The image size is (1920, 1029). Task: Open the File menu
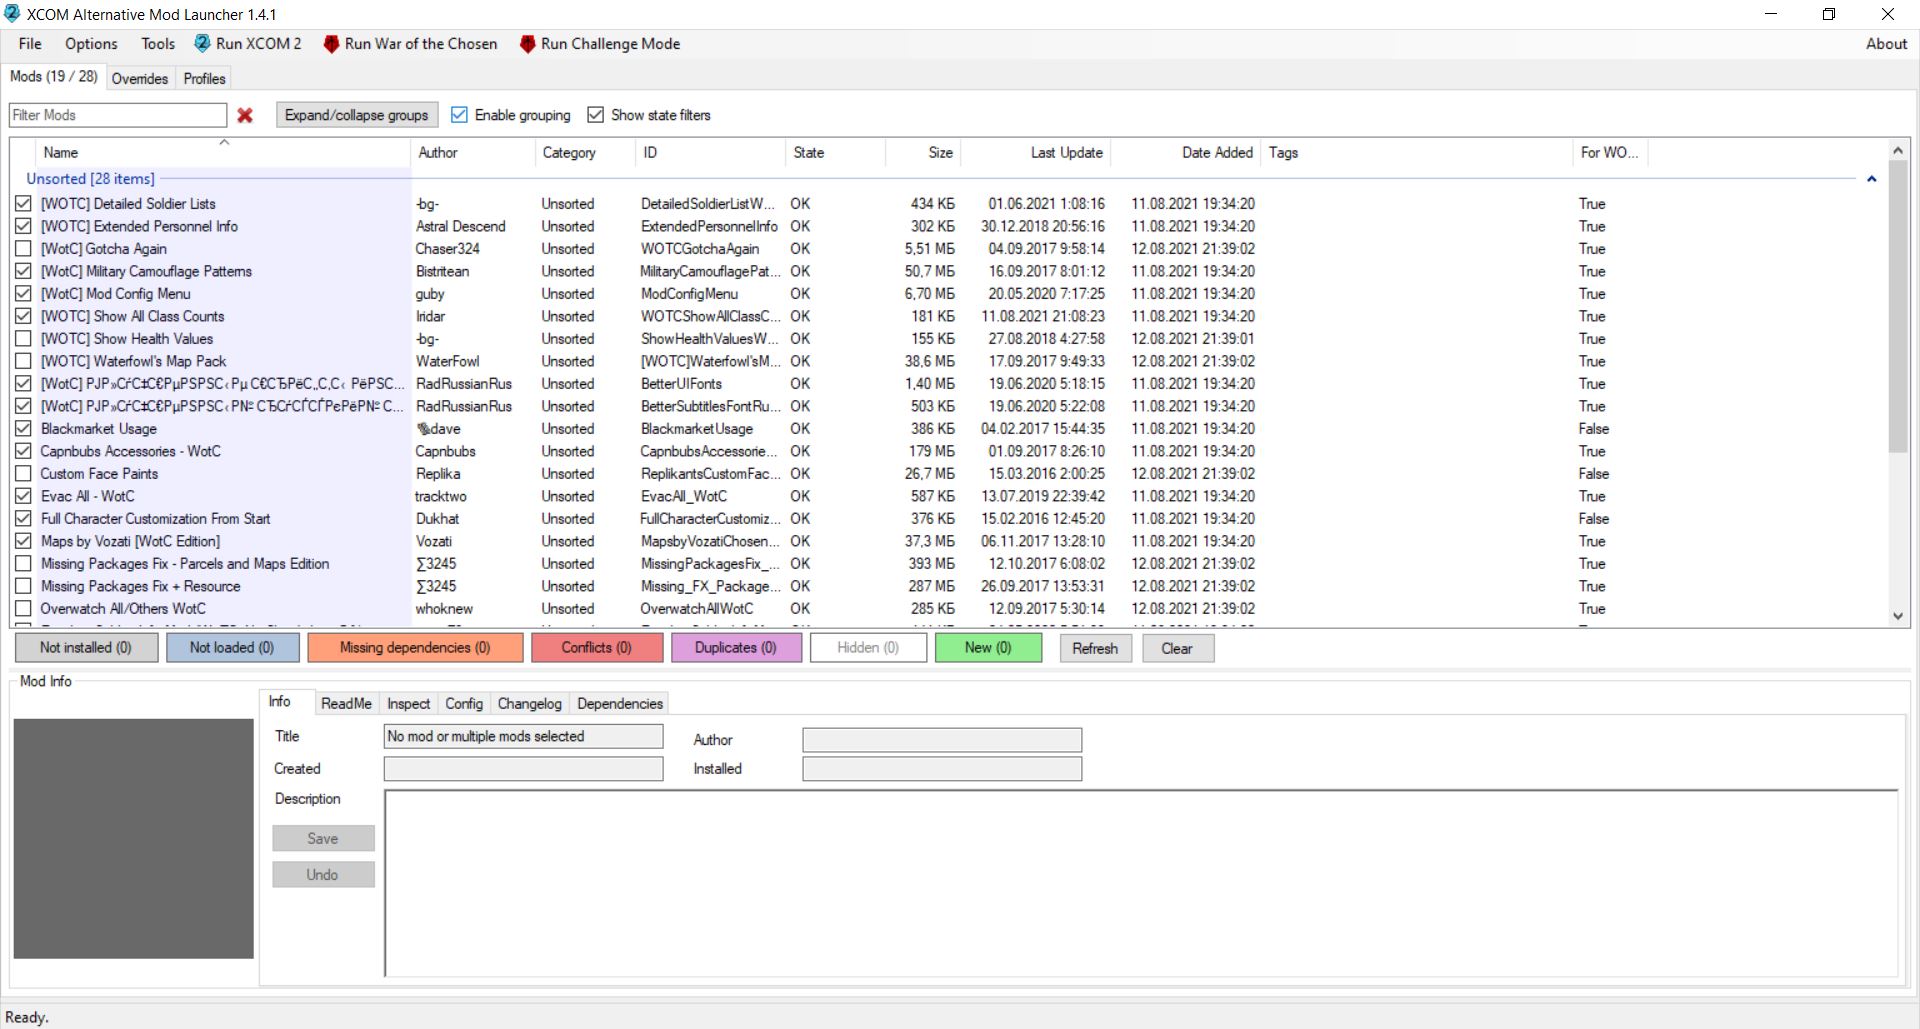click(x=30, y=44)
